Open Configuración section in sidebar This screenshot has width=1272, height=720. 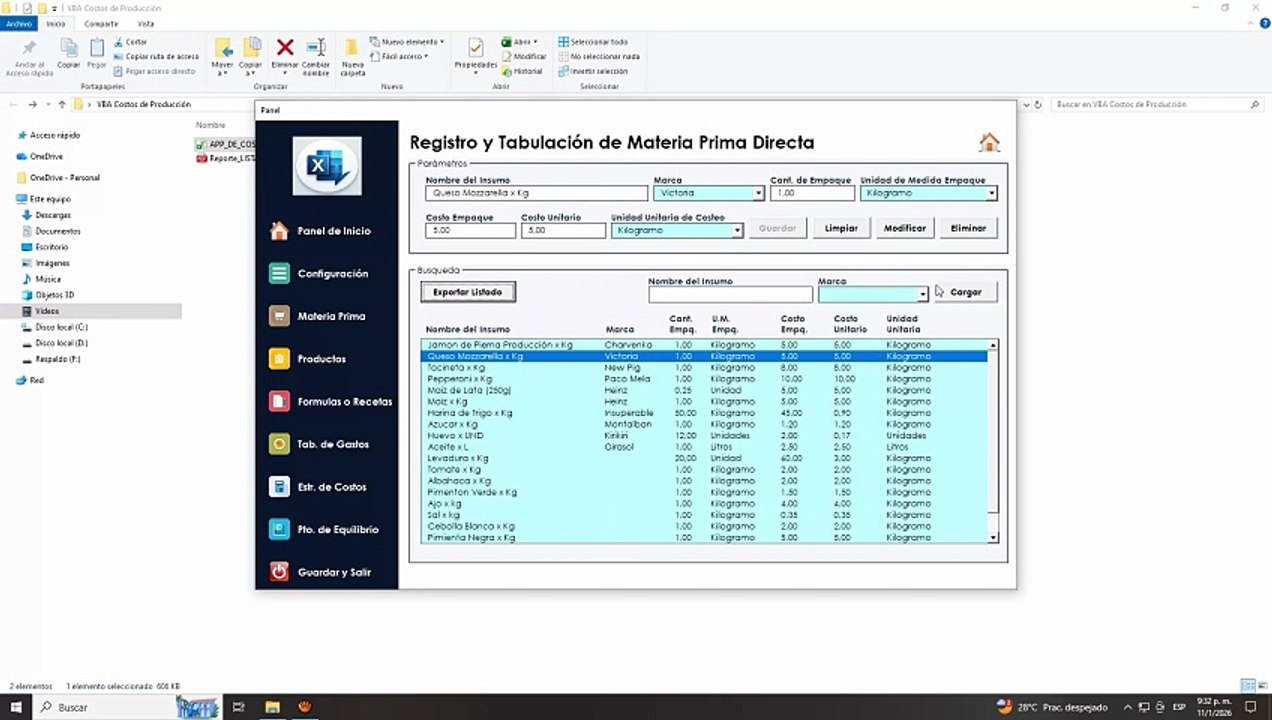tap(320, 273)
